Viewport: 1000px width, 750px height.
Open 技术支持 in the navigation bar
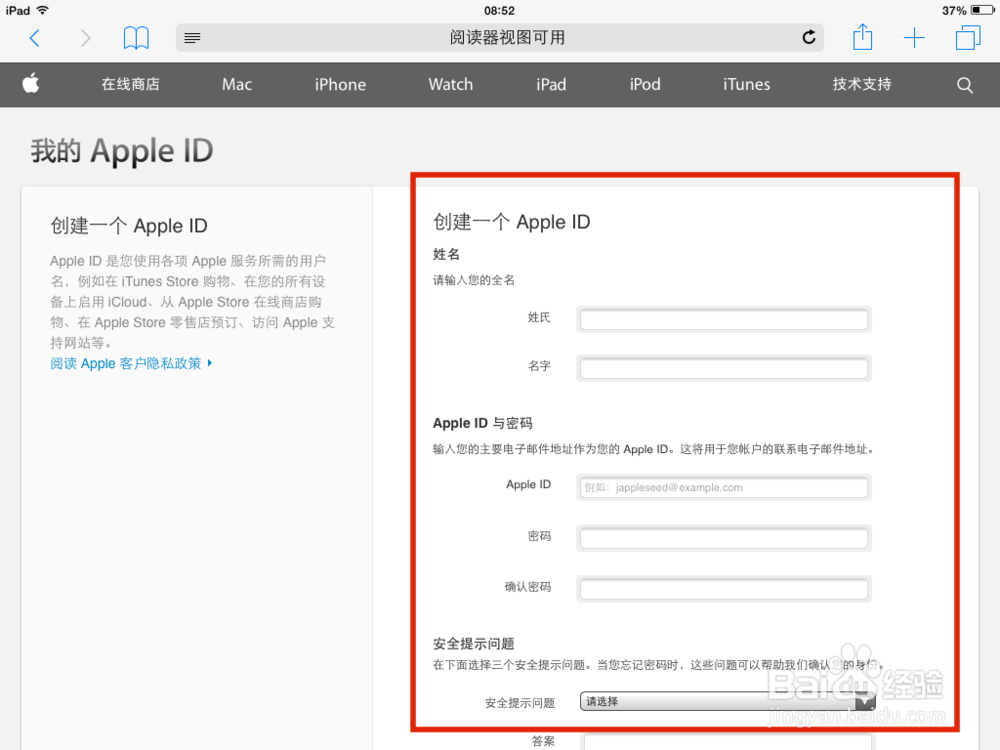point(862,84)
